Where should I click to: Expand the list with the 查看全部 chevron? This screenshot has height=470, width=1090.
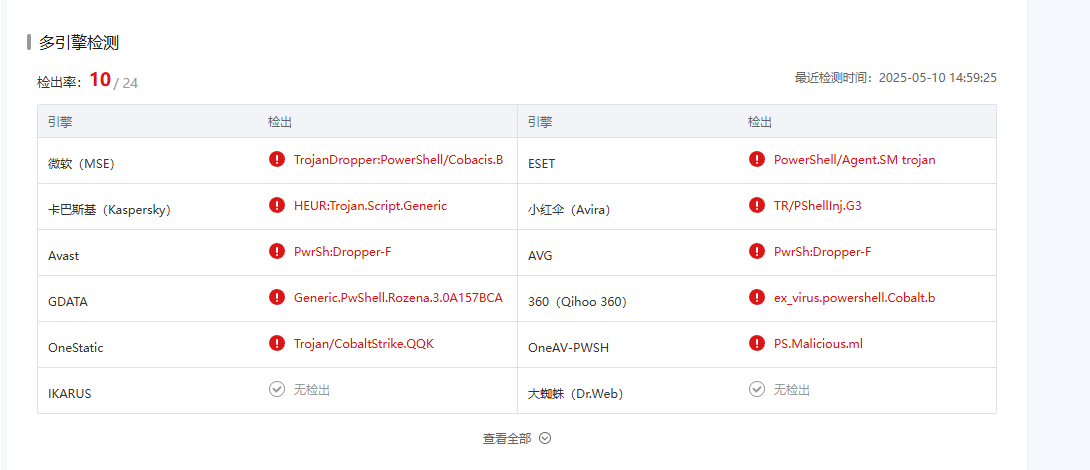[x=545, y=438]
